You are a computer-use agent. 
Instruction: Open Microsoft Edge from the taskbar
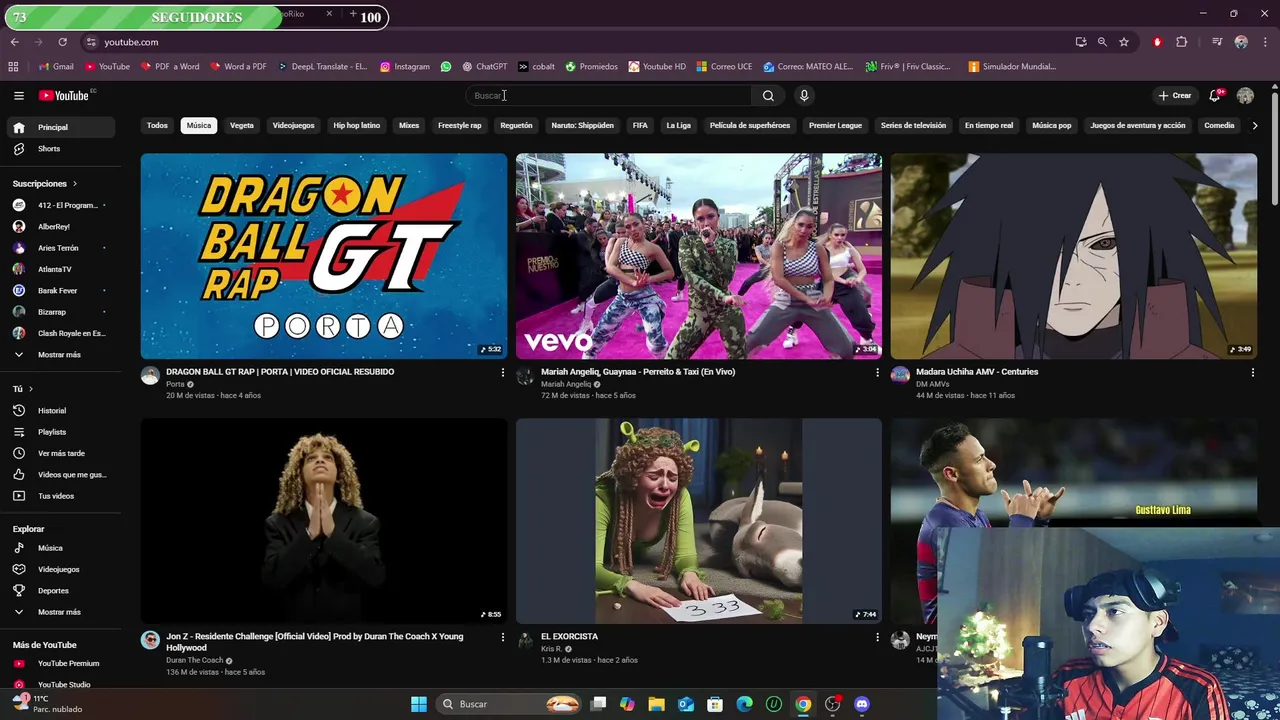[x=744, y=704]
